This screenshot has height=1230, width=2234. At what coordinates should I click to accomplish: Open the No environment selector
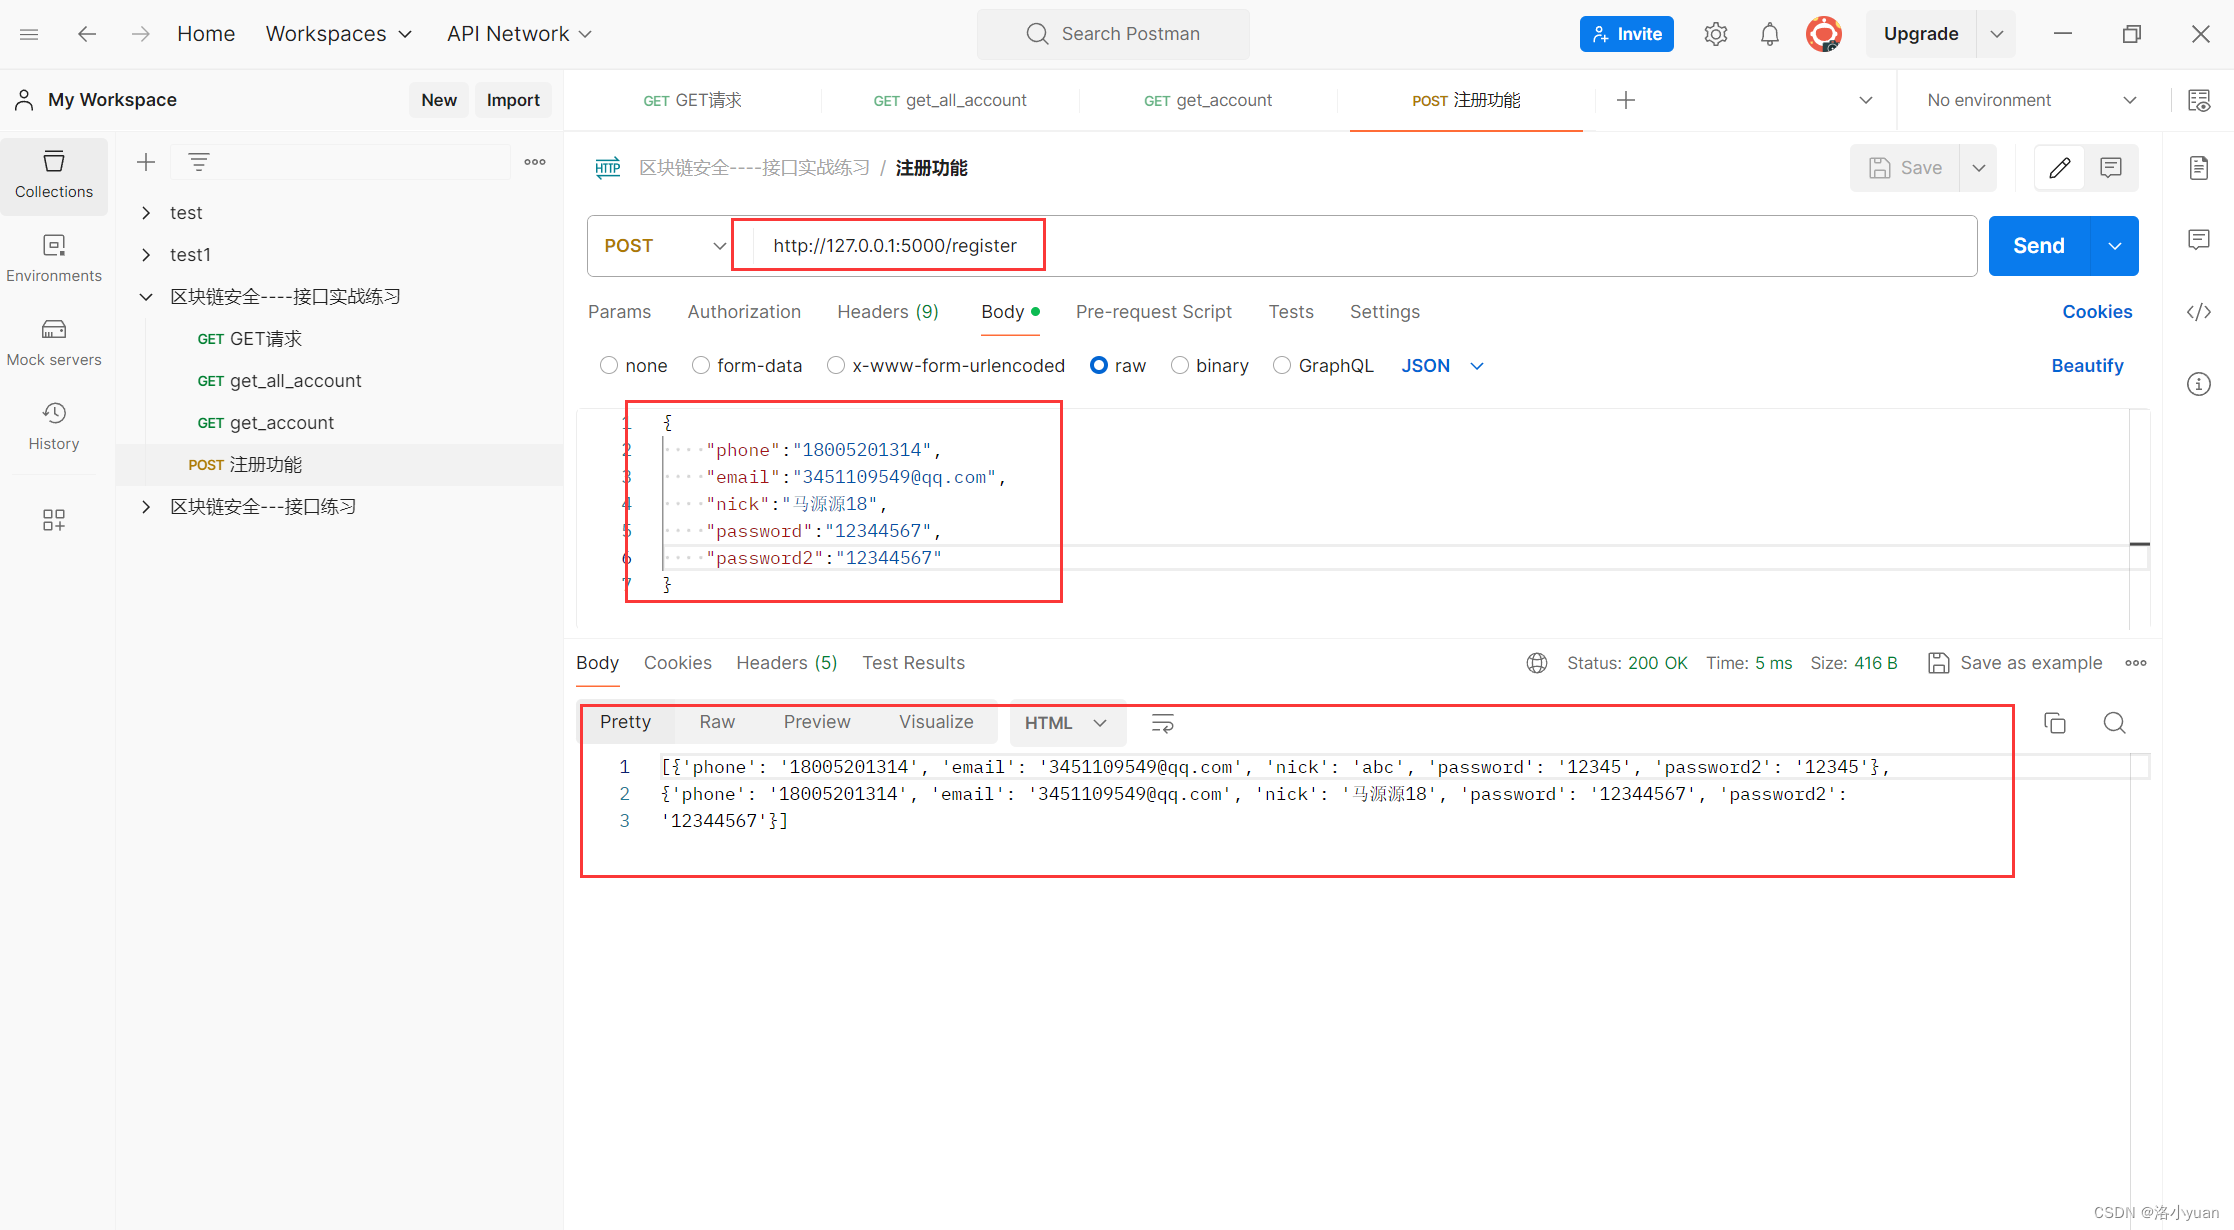click(x=2031, y=100)
